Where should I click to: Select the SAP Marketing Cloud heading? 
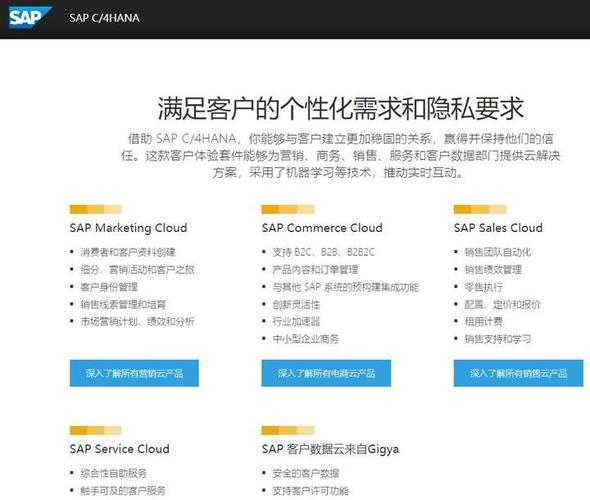pos(128,228)
